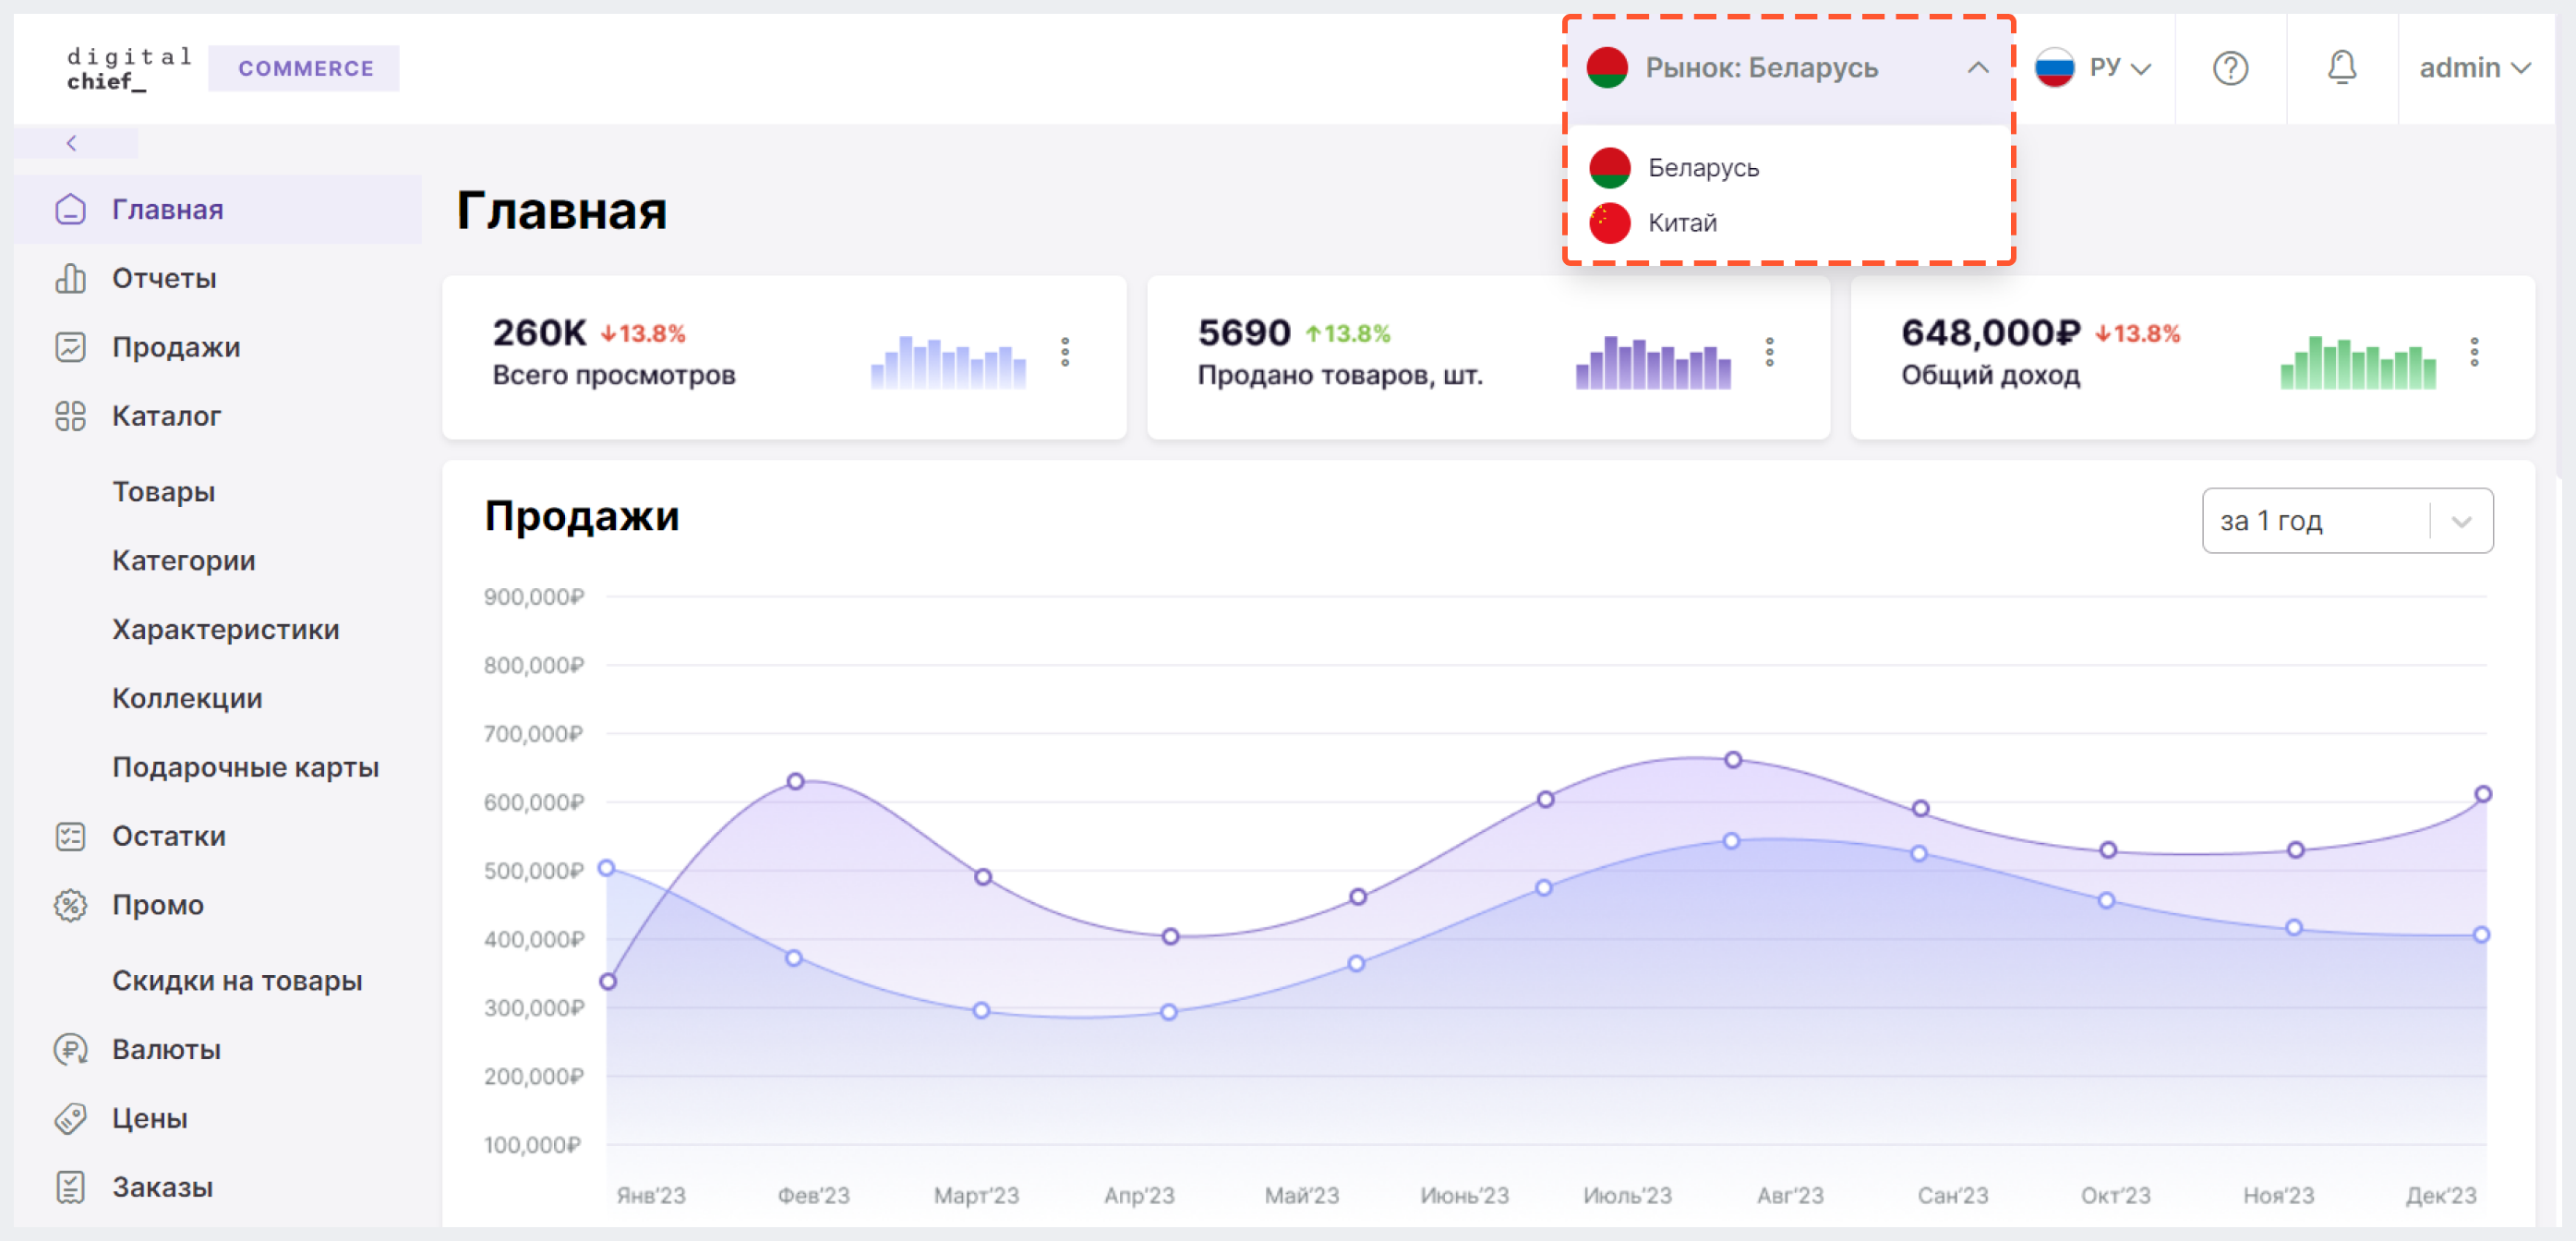
Task: Open three-dot menu on Всего просмотров card
Action: tap(1065, 352)
